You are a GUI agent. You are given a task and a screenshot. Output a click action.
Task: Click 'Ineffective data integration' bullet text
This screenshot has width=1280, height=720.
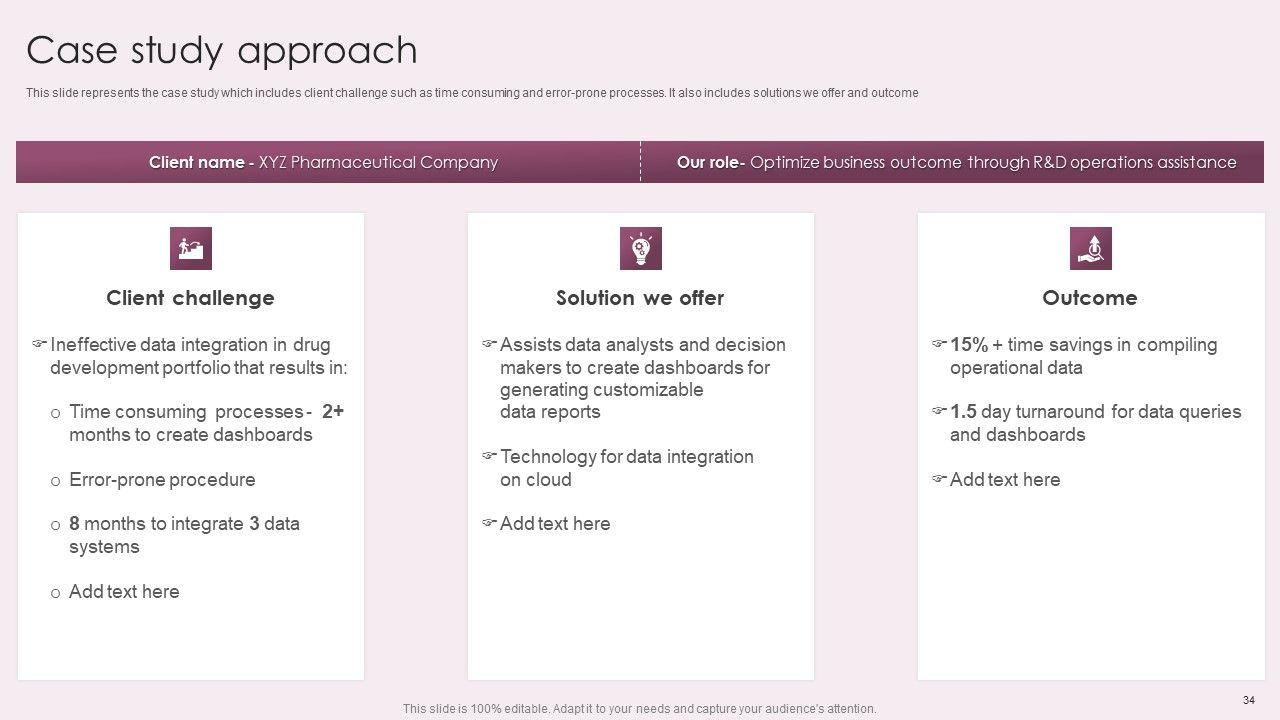[198, 356]
